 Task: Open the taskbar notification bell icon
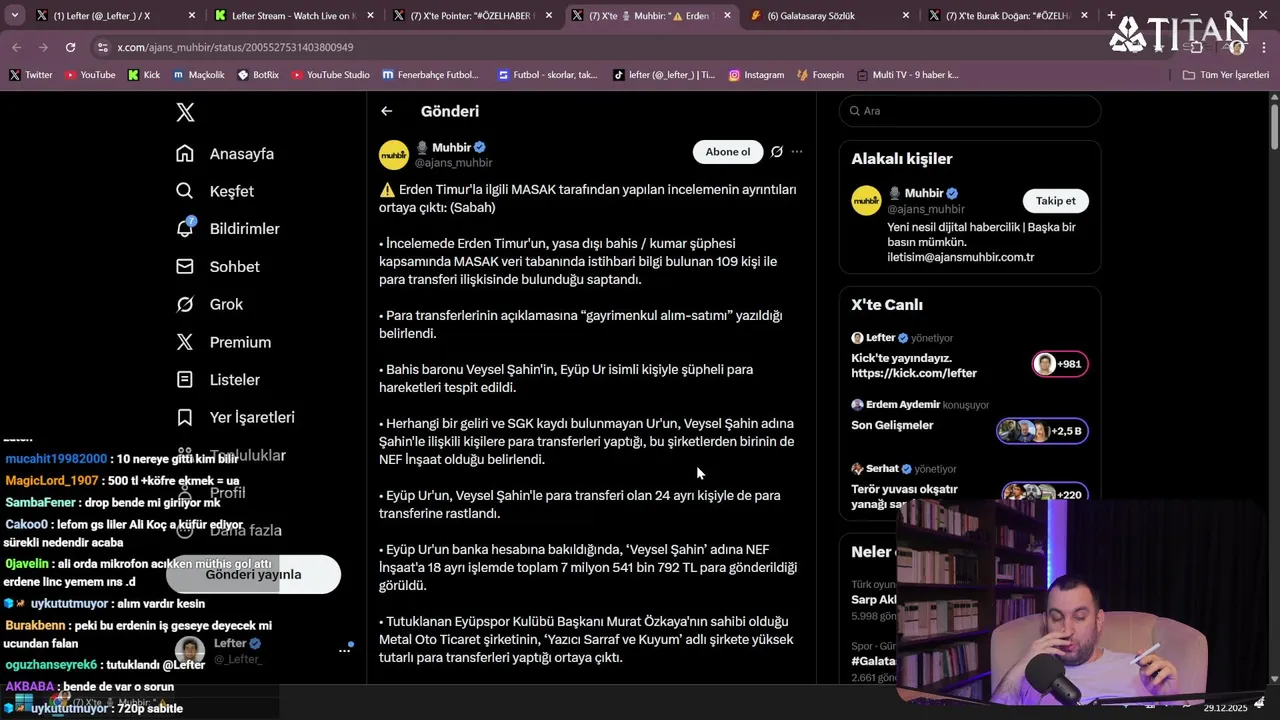pos(1259,703)
